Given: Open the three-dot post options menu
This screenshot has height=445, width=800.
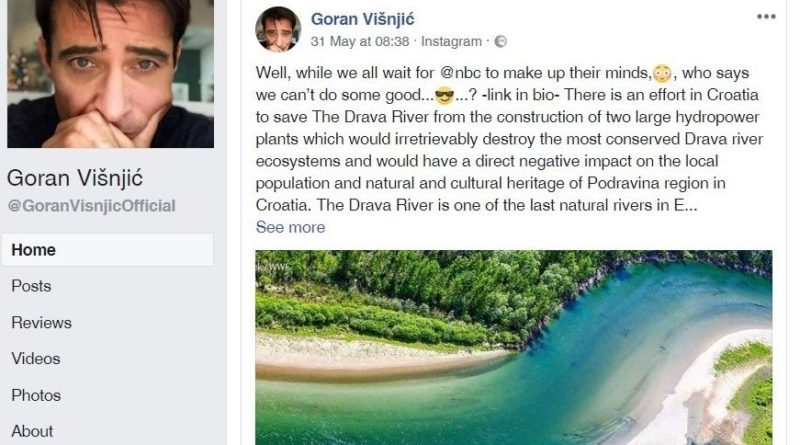Looking at the screenshot, I should tap(766, 17).
